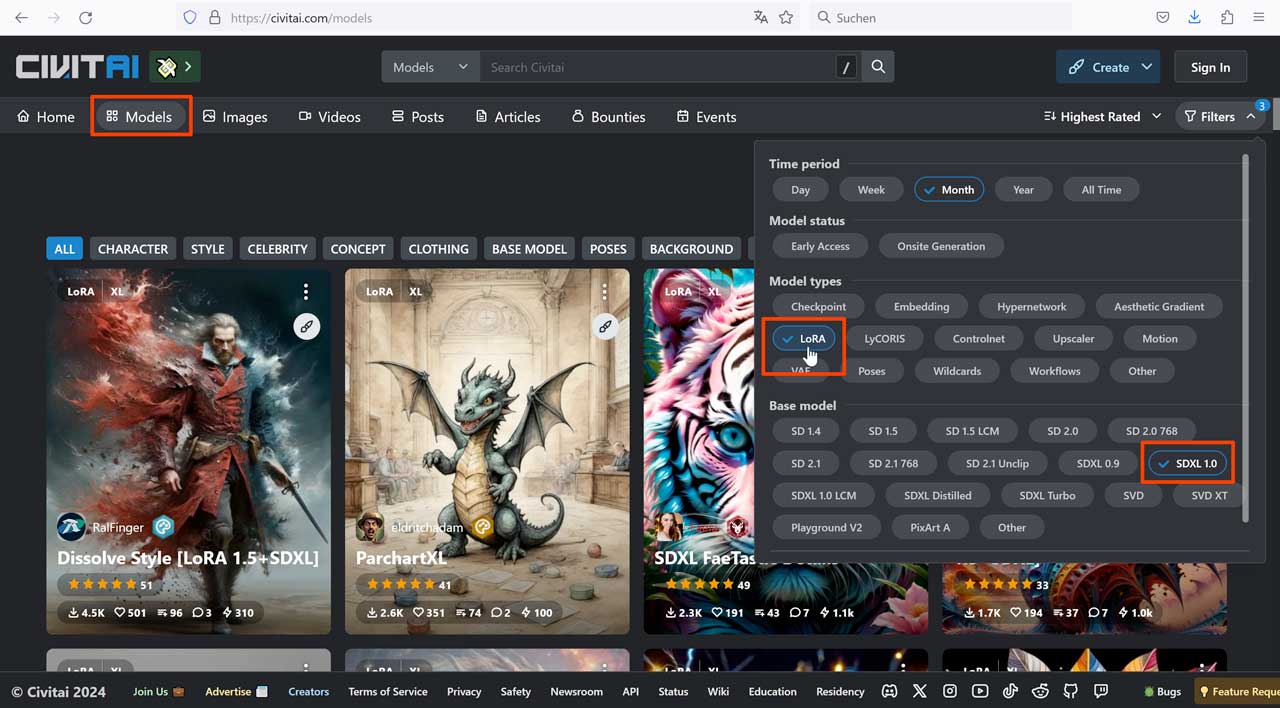The width and height of the screenshot is (1280, 708).
Task: Reload the page in the browser
Action: (86, 17)
